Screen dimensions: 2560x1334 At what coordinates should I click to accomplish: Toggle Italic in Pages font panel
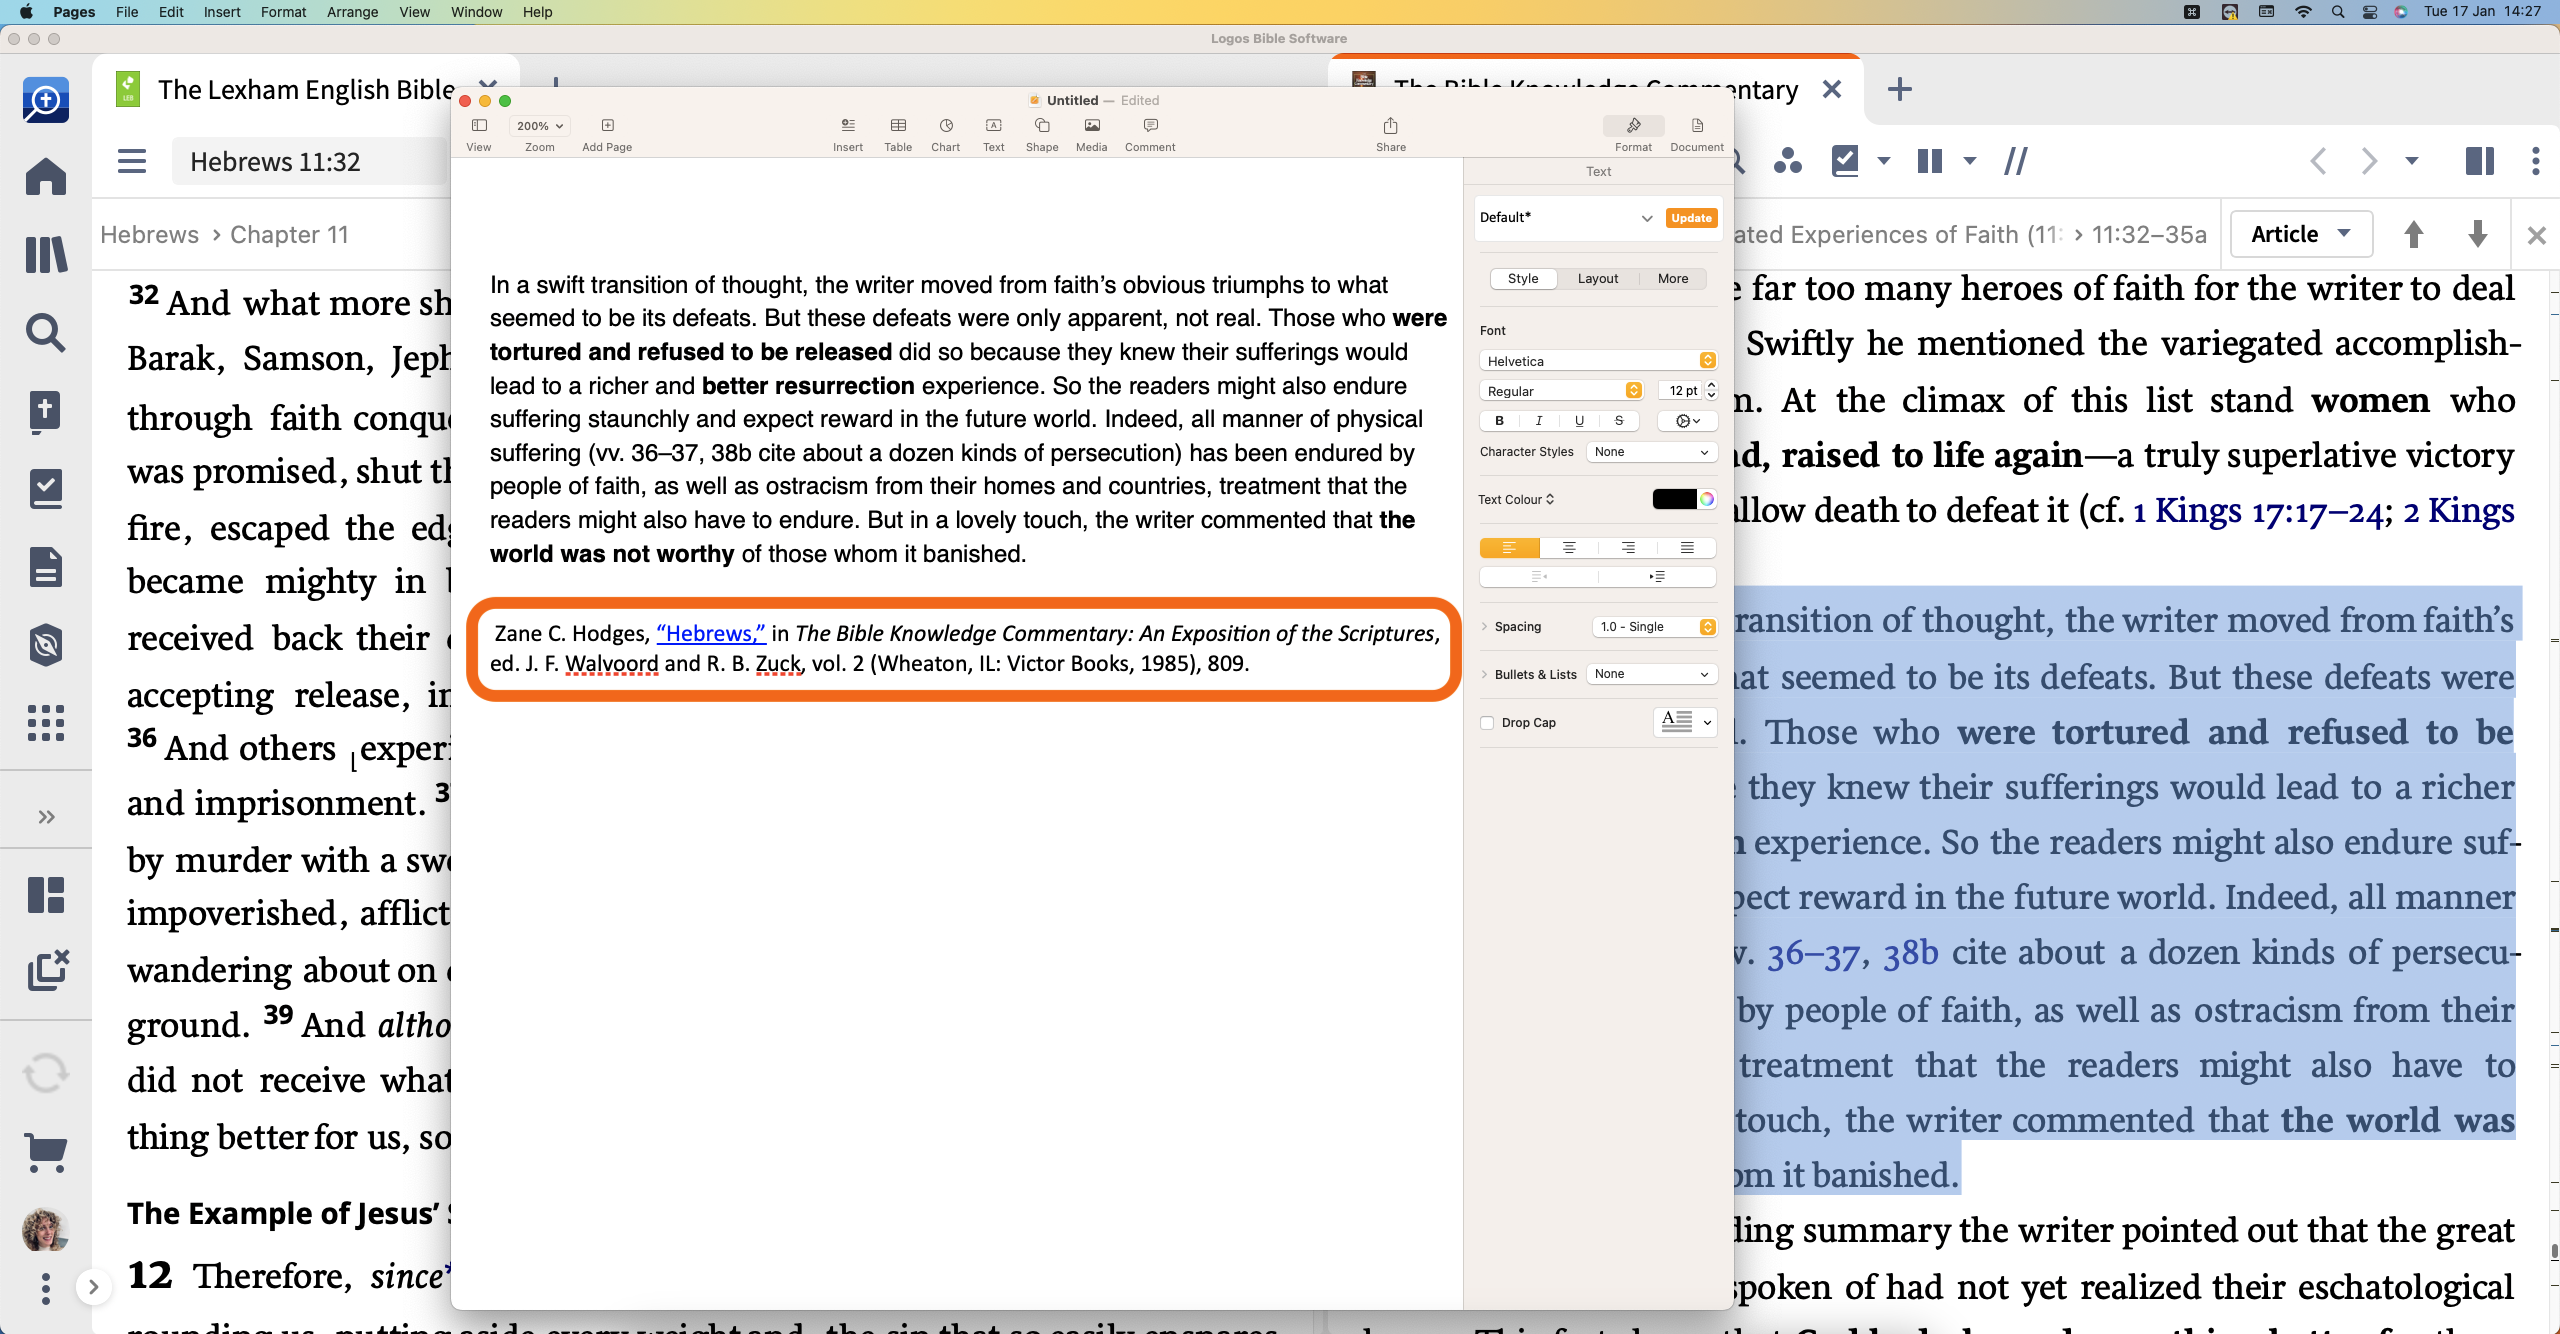[x=1539, y=421]
